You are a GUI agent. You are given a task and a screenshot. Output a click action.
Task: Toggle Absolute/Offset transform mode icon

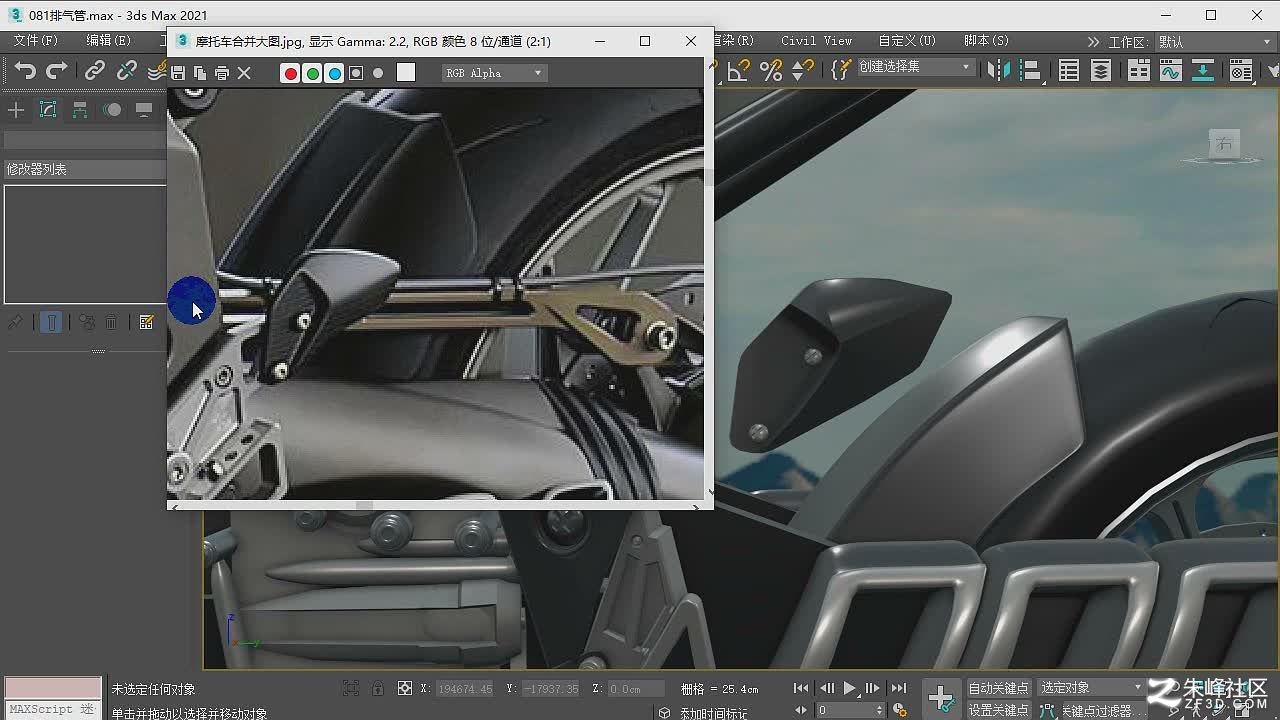405,688
